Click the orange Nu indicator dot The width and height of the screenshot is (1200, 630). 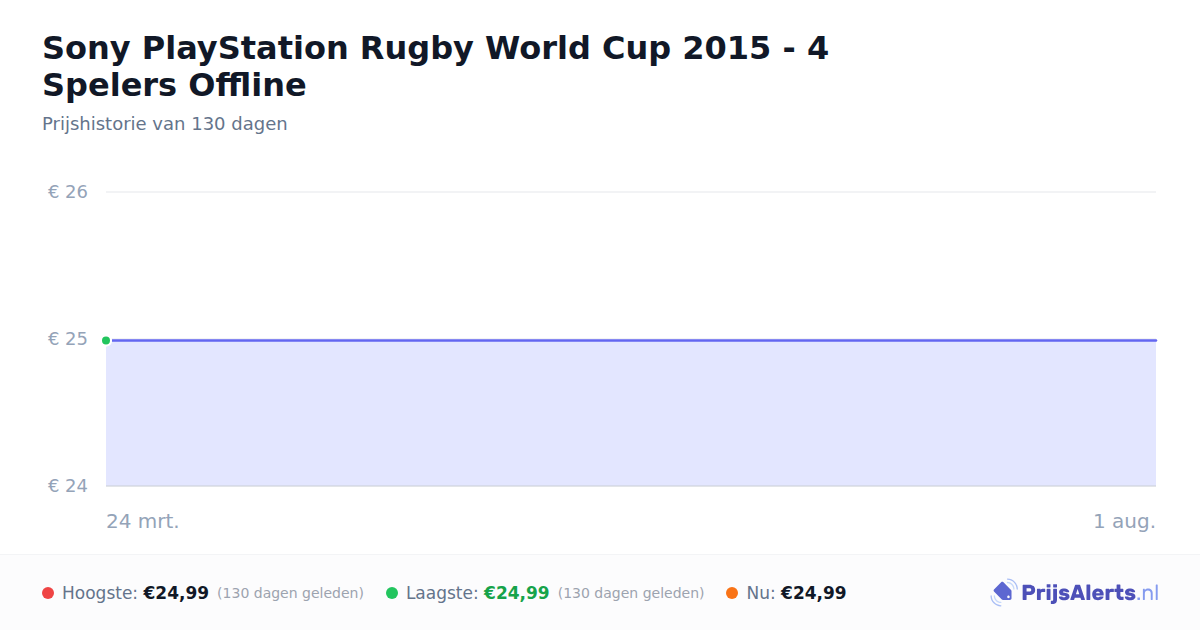click(732, 593)
